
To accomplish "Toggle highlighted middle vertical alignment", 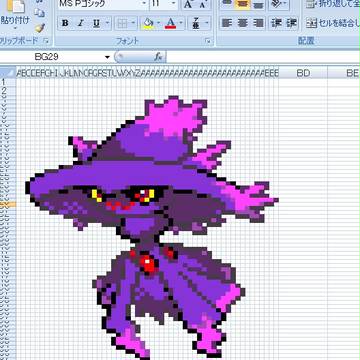I will (242, 4).
